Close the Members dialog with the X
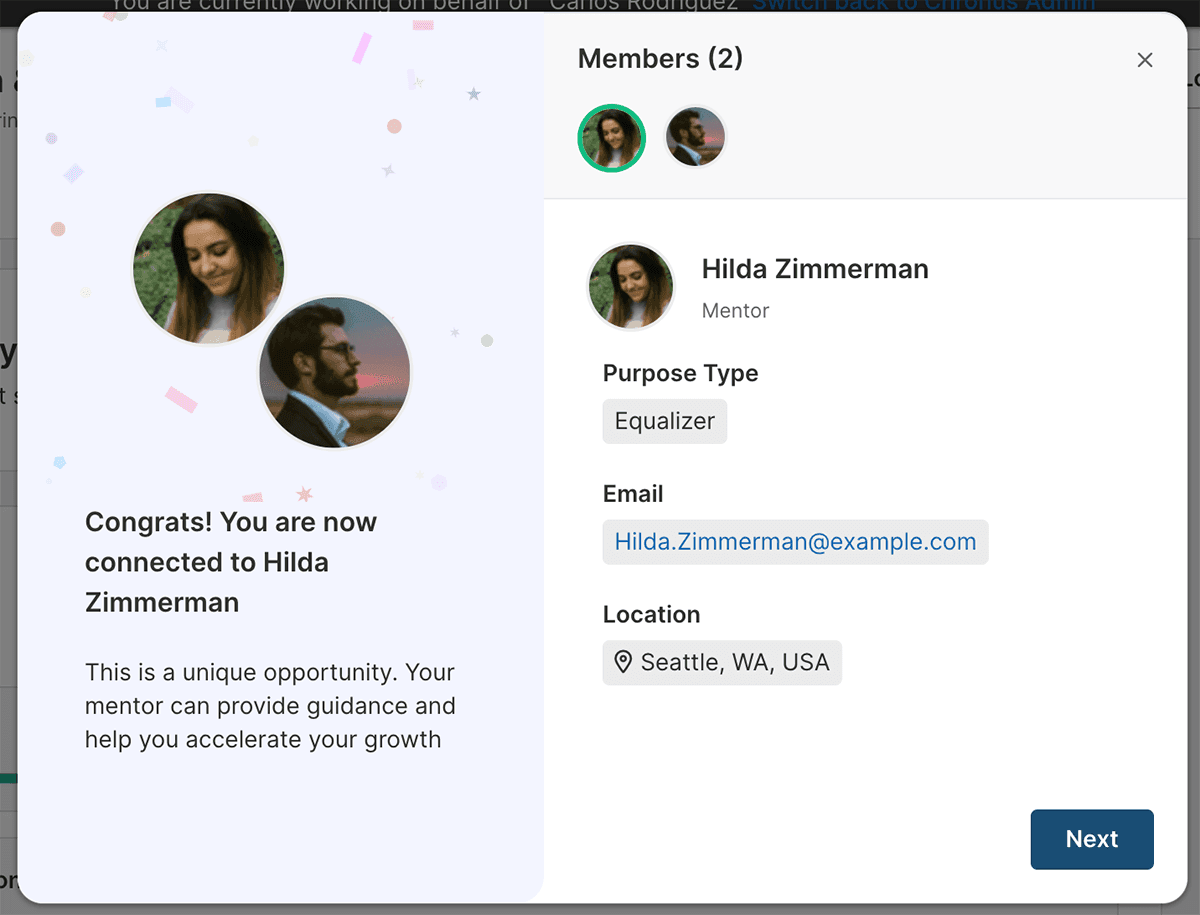1200x915 pixels. (x=1145, y=60)
